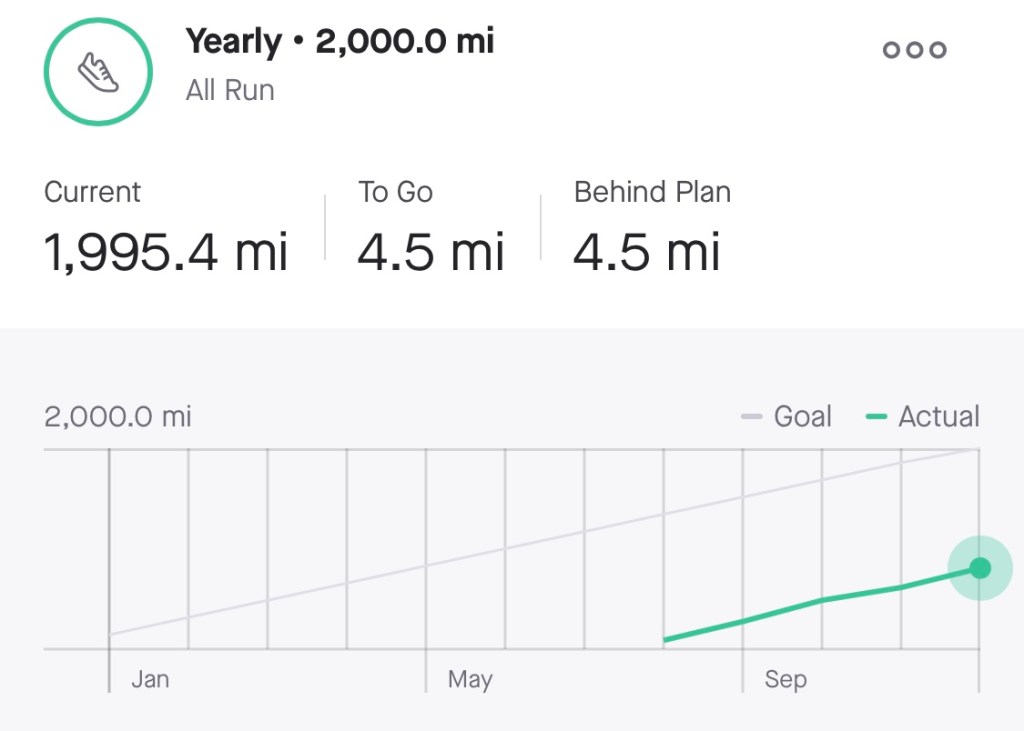Select the Actual legend label
Image resolution: width=1024 pixels, height=731 pixels.
[x=939, y=416]
